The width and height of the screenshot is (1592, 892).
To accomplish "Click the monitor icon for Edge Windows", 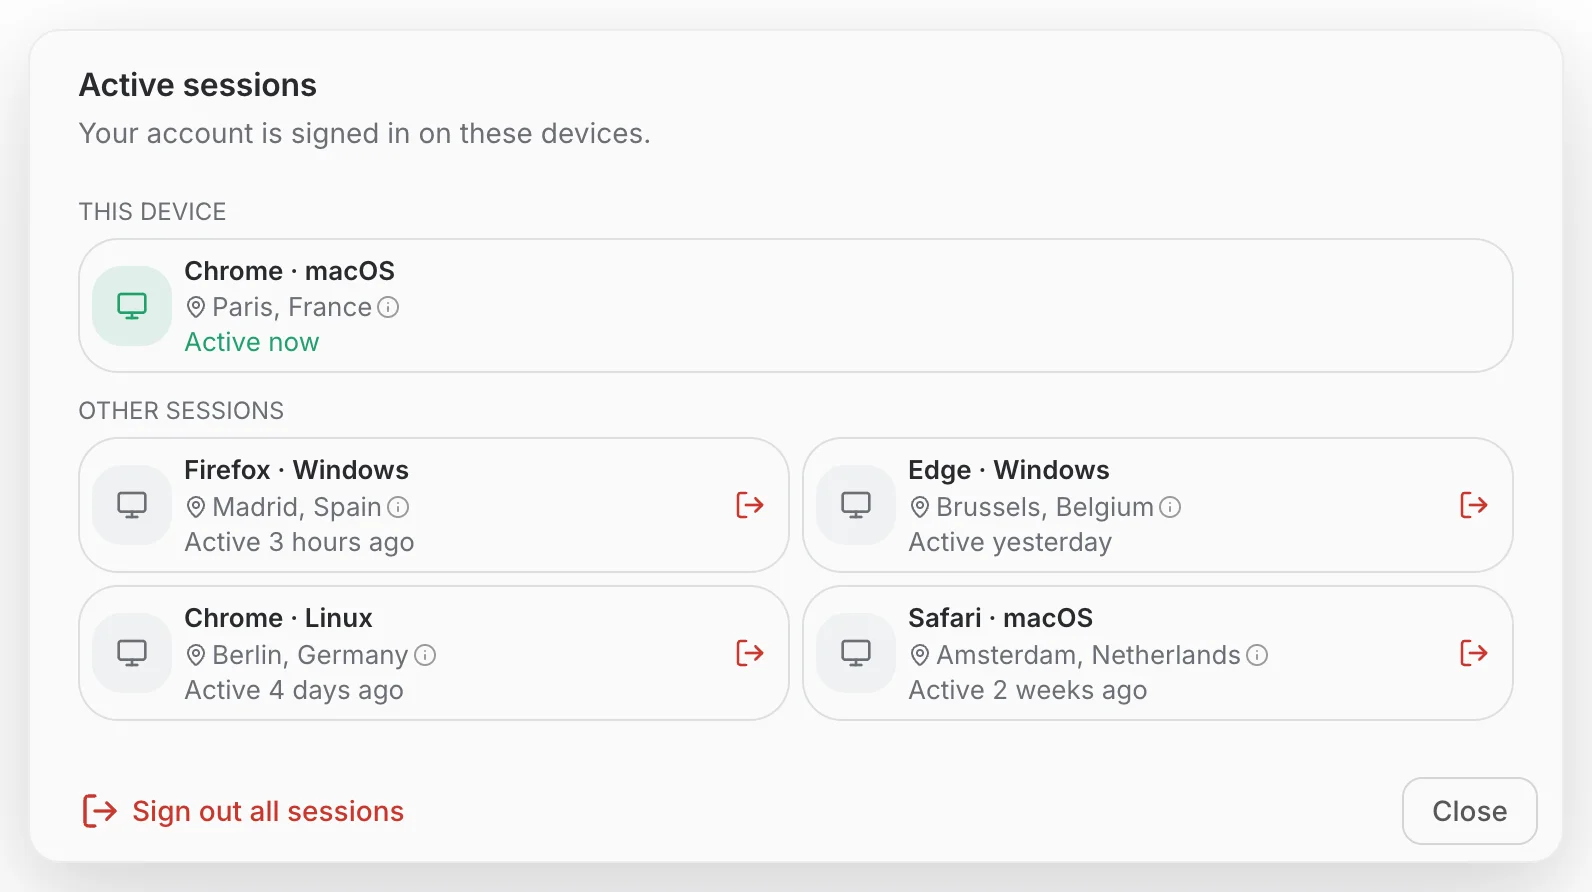I will (856, 505).
